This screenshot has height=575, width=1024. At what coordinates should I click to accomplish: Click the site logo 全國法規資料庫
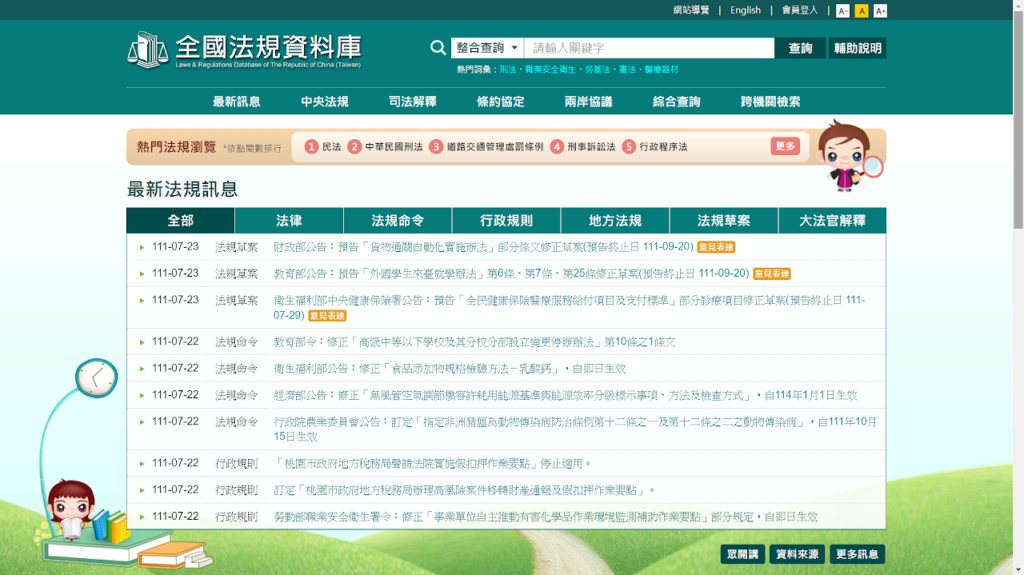point(244,50)
